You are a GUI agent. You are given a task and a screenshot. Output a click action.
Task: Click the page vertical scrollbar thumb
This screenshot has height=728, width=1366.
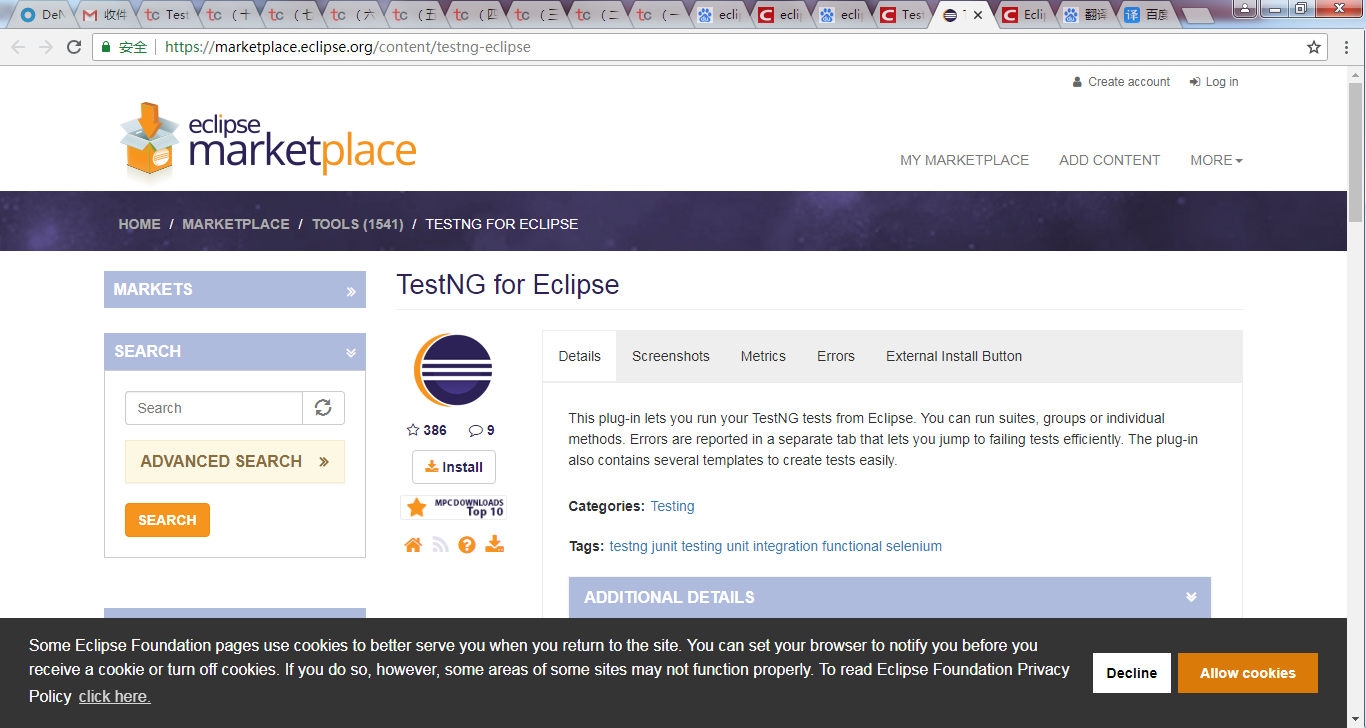click(x=1356, y=150)
